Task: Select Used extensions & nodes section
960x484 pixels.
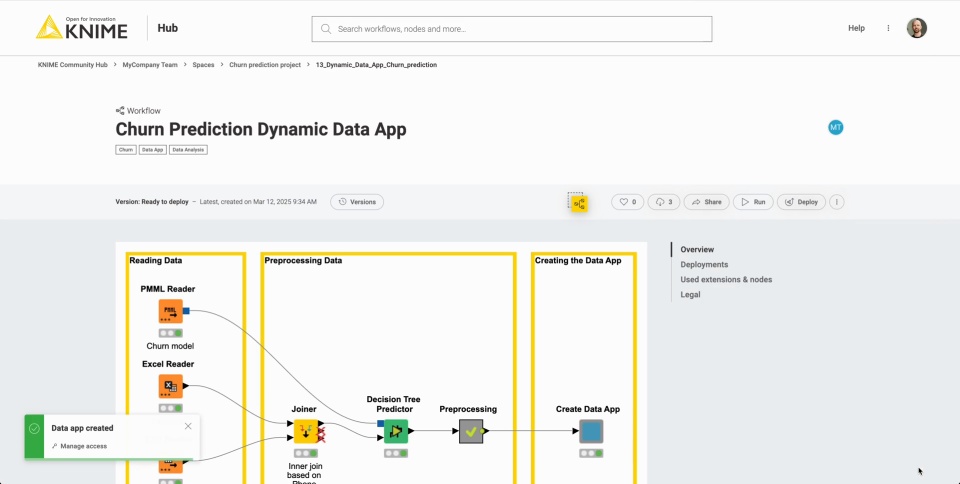Action: click(x=726, y=280)
